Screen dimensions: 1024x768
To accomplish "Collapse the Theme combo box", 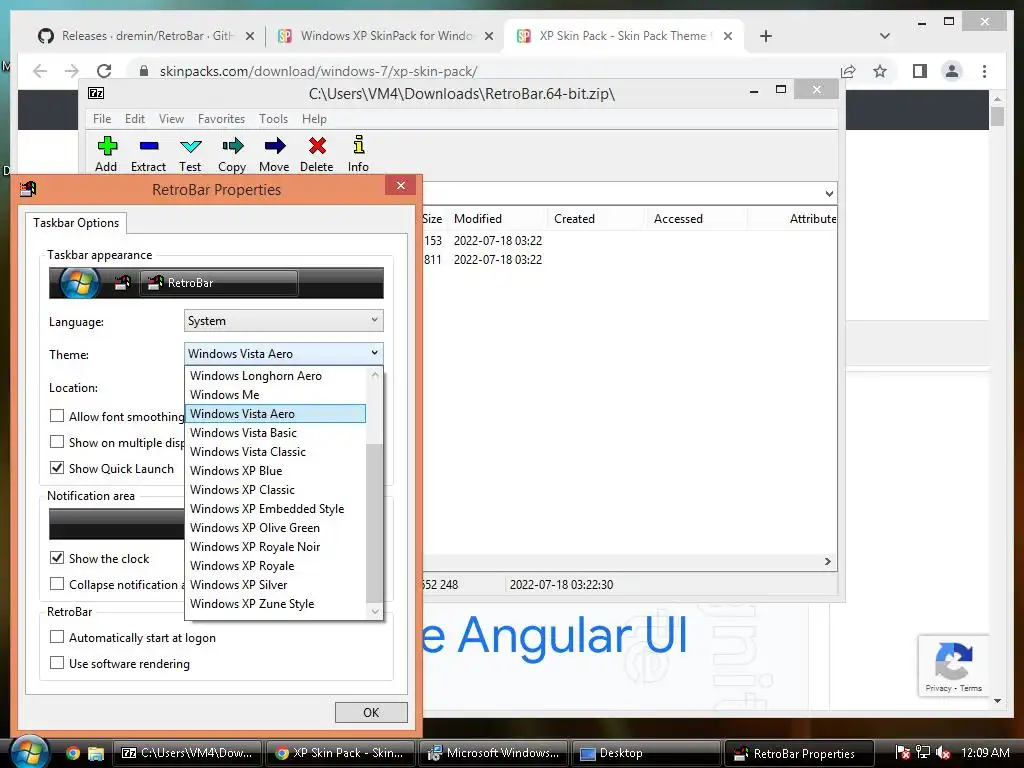I will (x=283, y=353).
